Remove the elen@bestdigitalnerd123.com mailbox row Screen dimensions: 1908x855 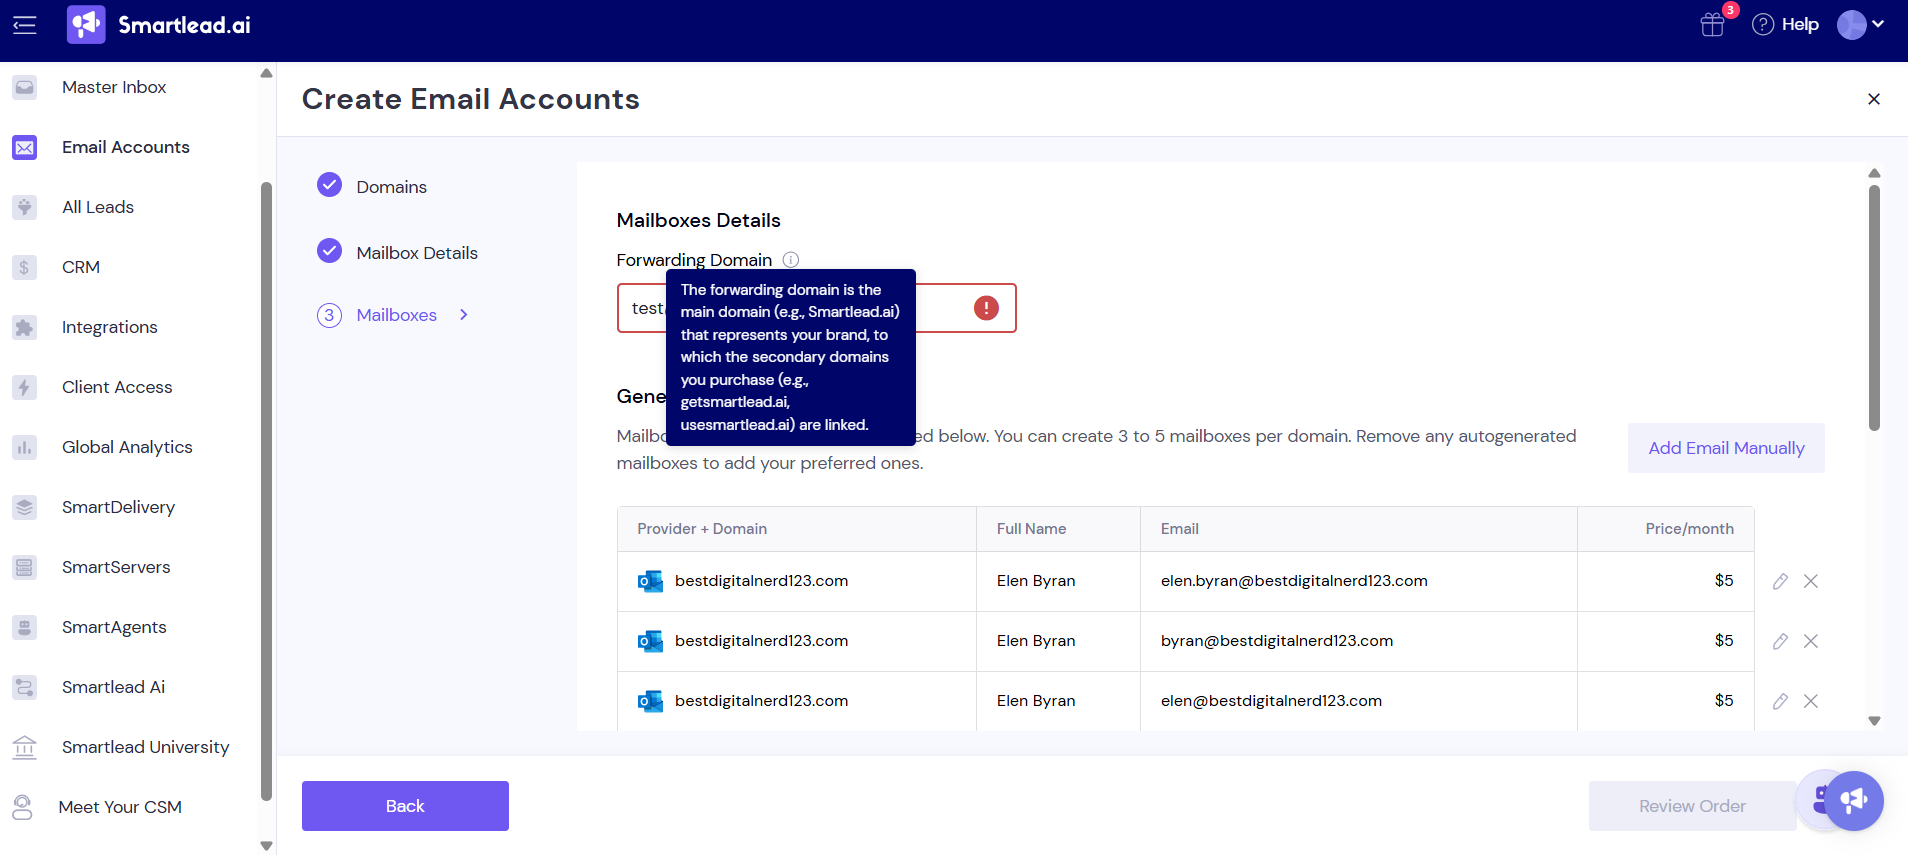[1810, 701]
